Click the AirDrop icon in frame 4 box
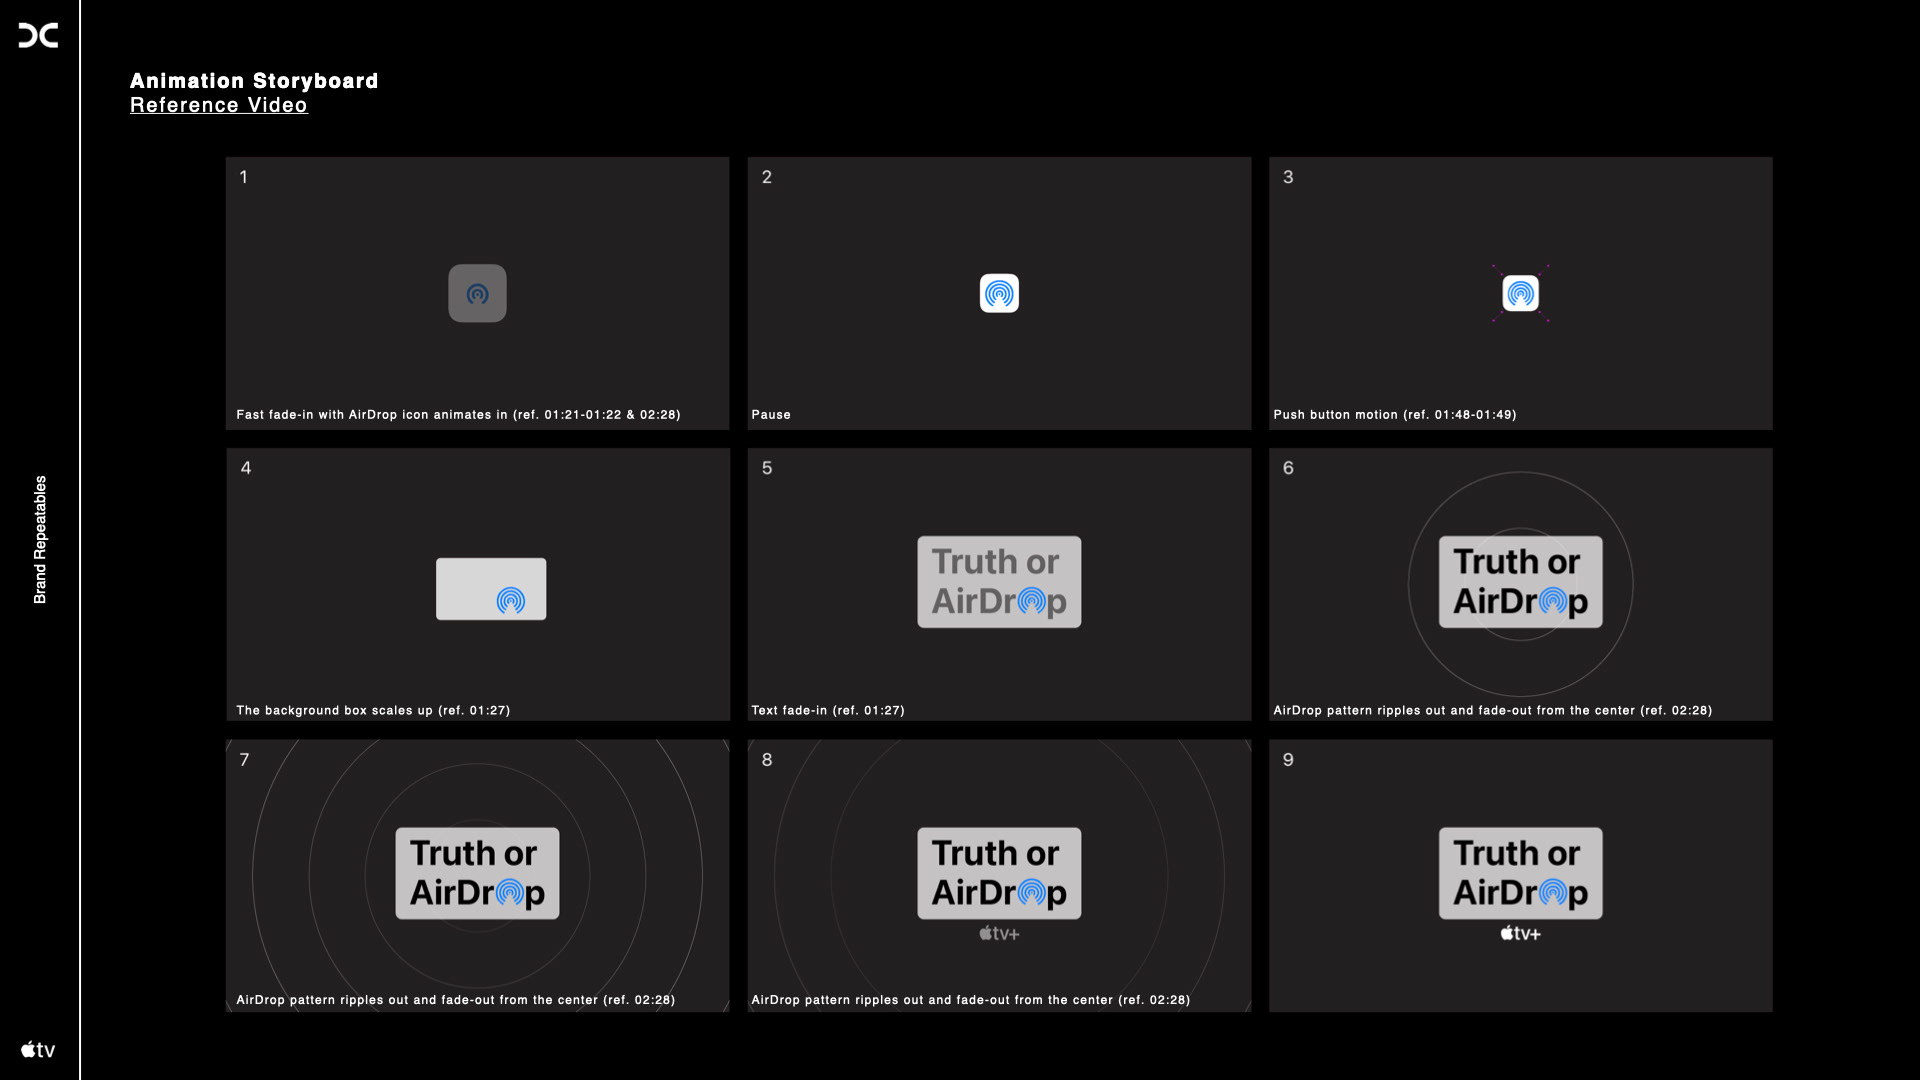Screen dimensions: 1920x1080 [x=511, y=600]
